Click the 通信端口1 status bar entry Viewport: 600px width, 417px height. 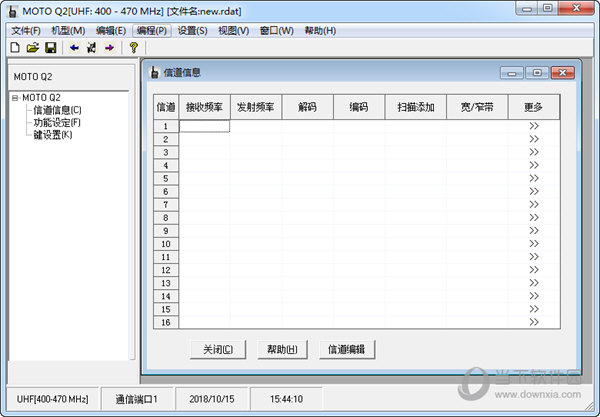pos(137,399)
